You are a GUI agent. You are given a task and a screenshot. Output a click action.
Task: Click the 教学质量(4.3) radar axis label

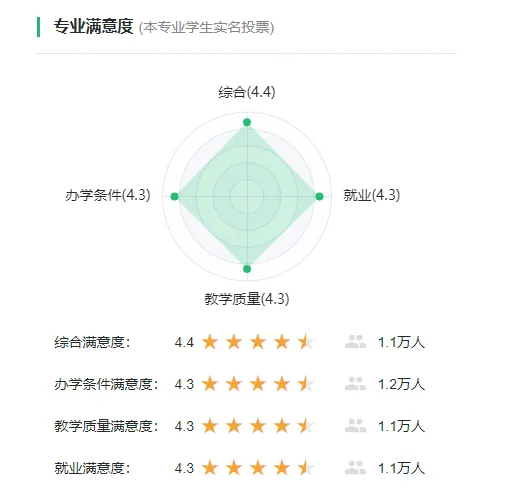point(247,299)
